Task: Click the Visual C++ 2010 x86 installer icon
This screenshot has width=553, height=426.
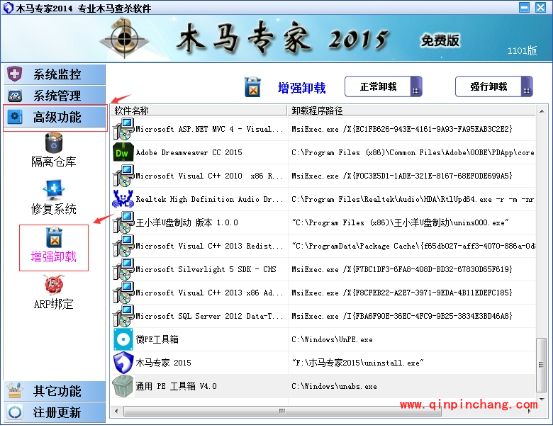Action: click(x=123, y=176)
